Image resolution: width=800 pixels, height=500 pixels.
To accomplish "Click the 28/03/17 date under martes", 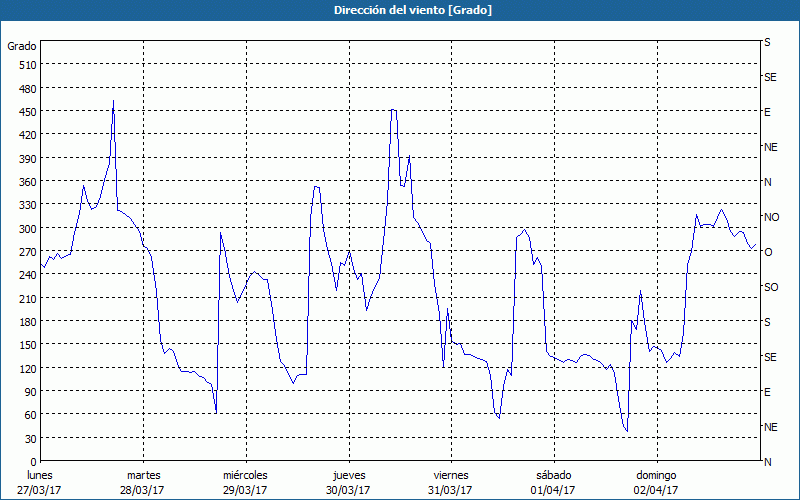I will pyautogui.click(x=143, y=490).
